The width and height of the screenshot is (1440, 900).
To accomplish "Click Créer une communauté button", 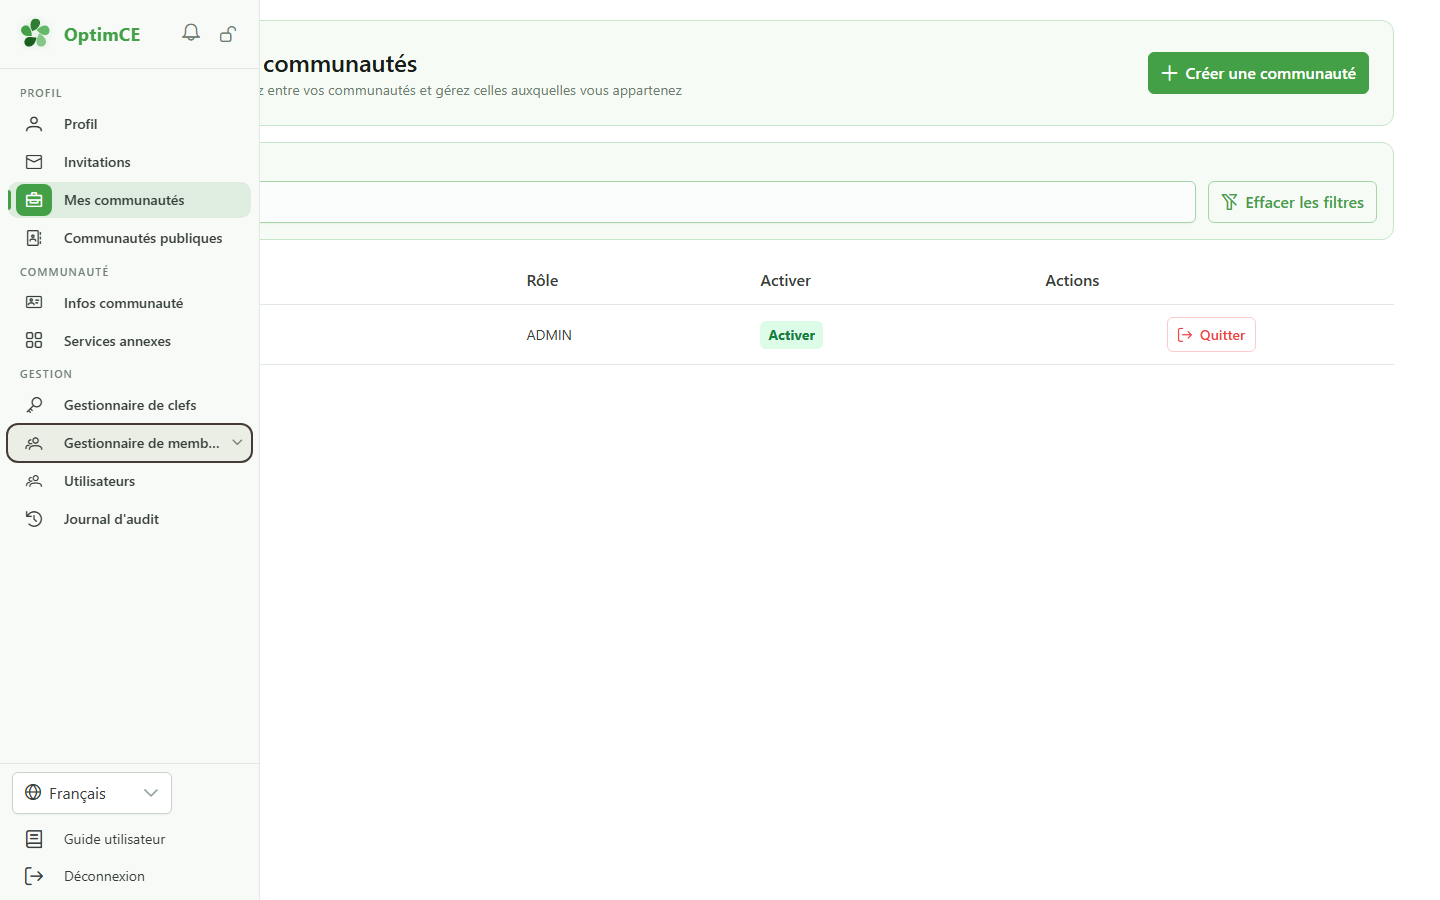I will tap(1258, 73).
